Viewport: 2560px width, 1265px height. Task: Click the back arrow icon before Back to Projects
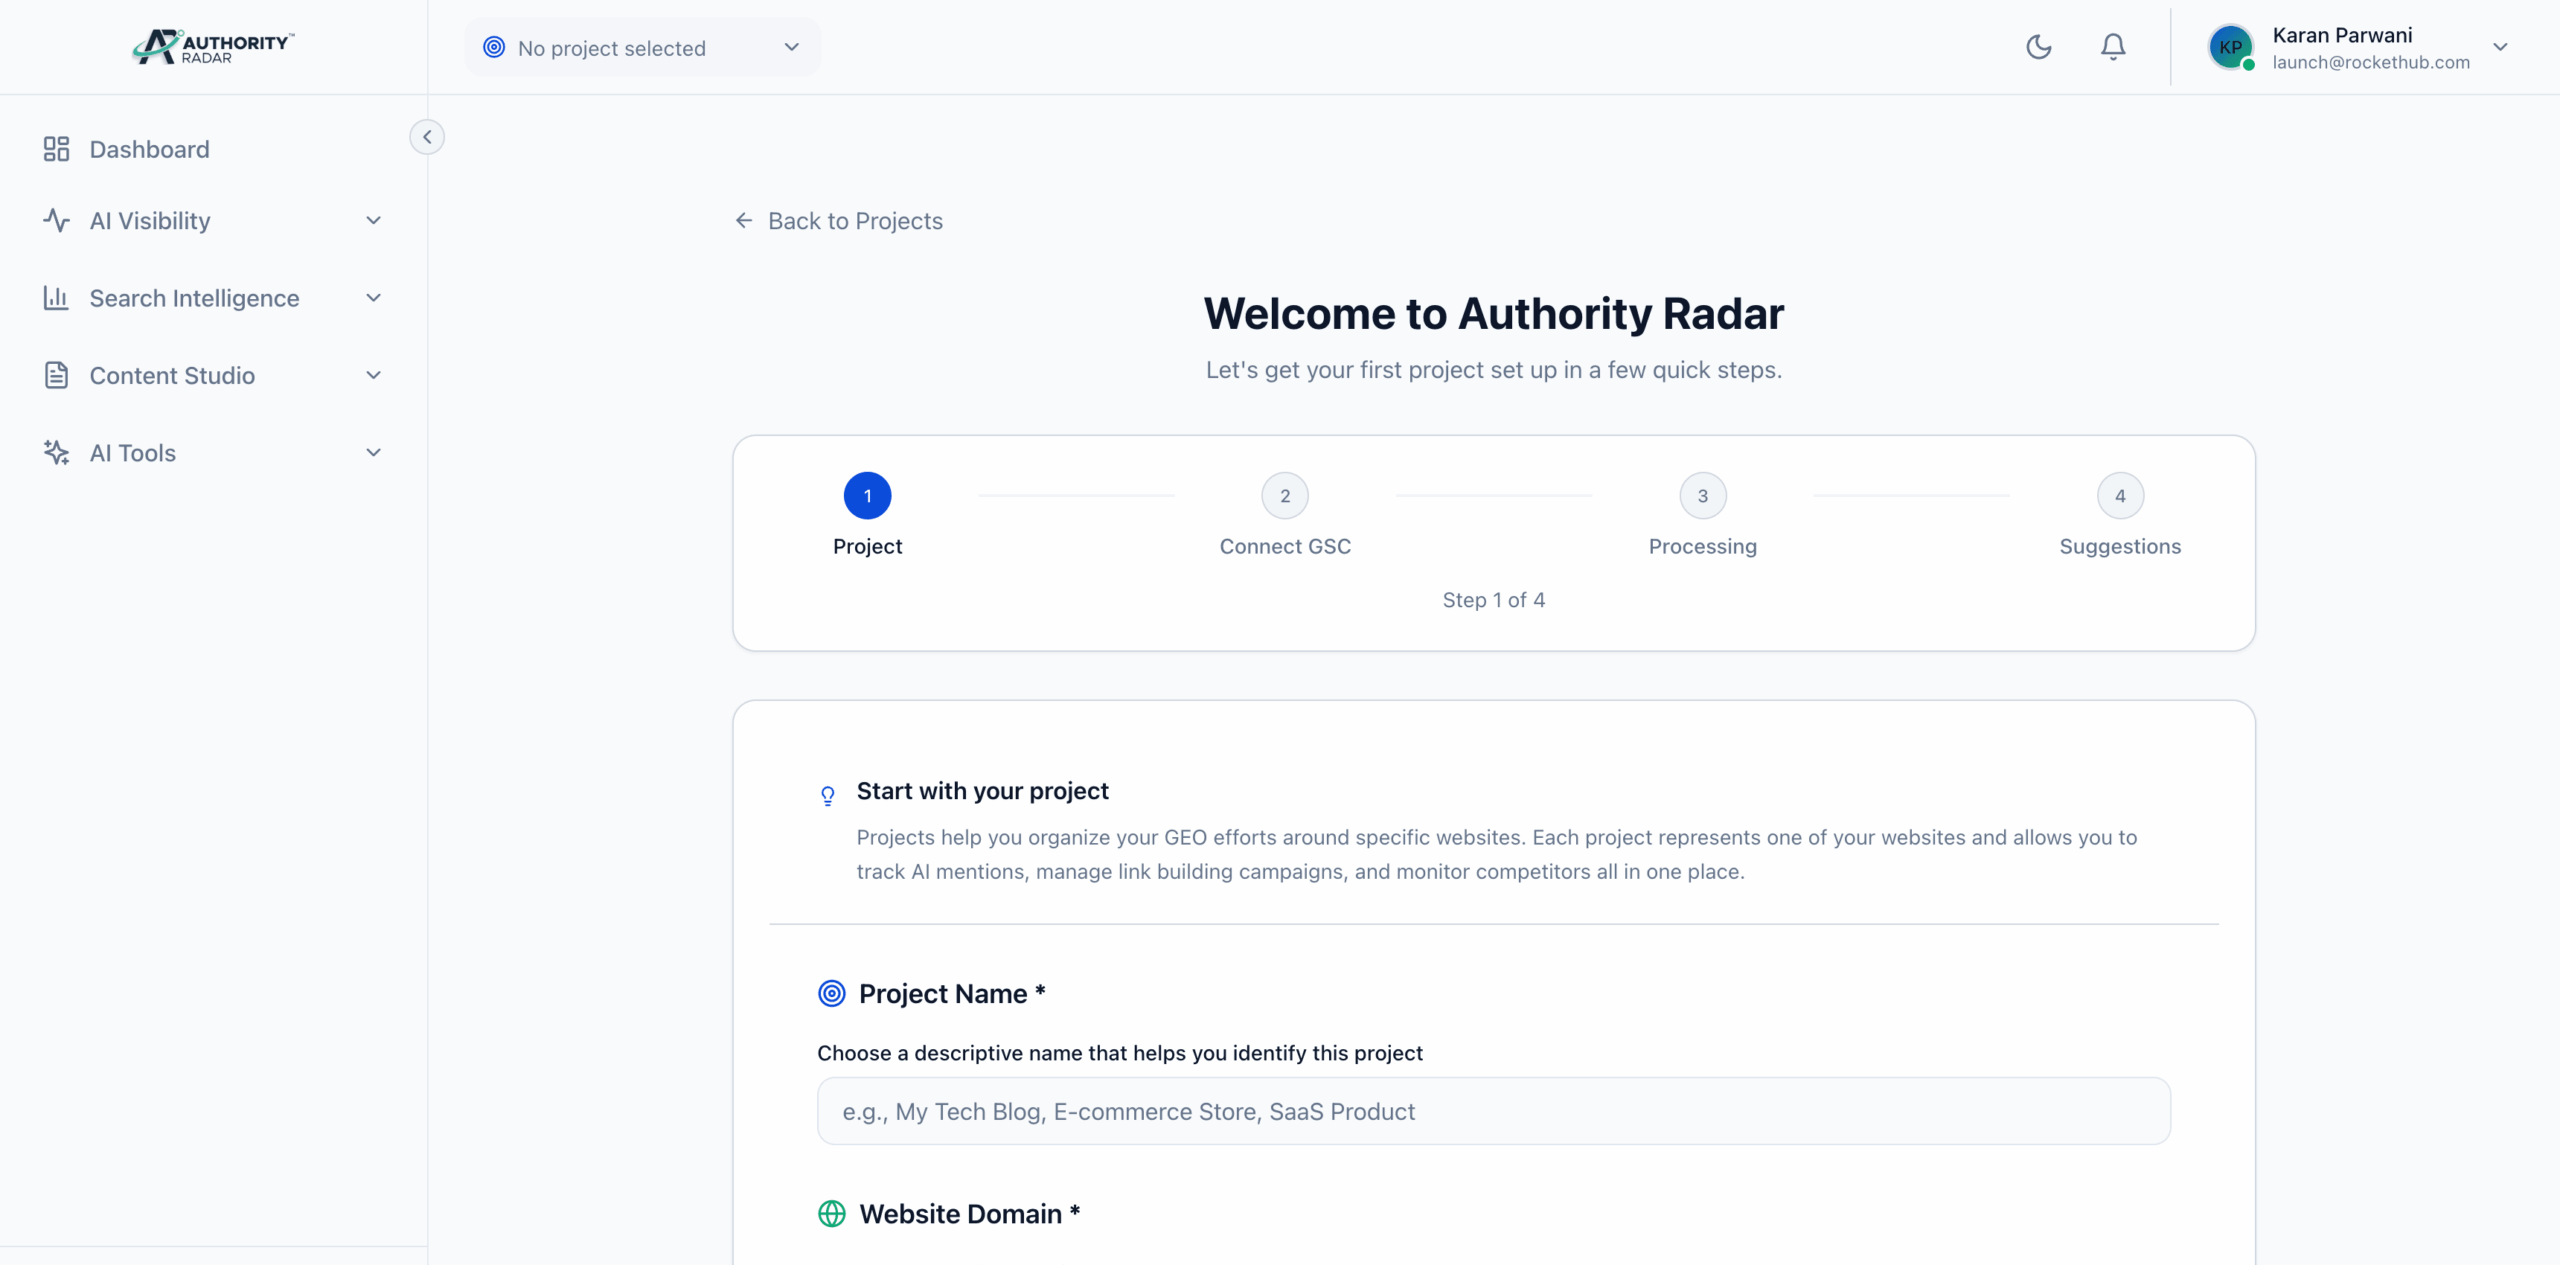point(744,220)
